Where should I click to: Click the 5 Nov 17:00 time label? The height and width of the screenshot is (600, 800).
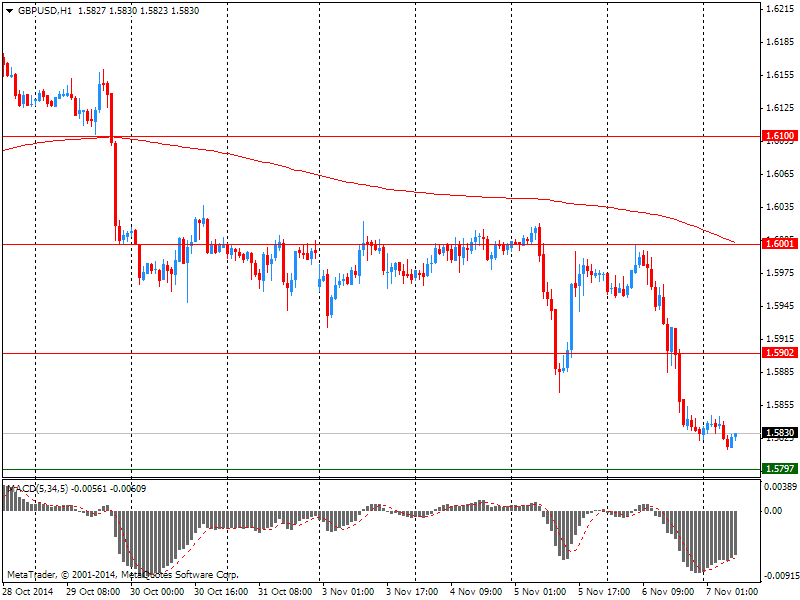coord(604,592)
